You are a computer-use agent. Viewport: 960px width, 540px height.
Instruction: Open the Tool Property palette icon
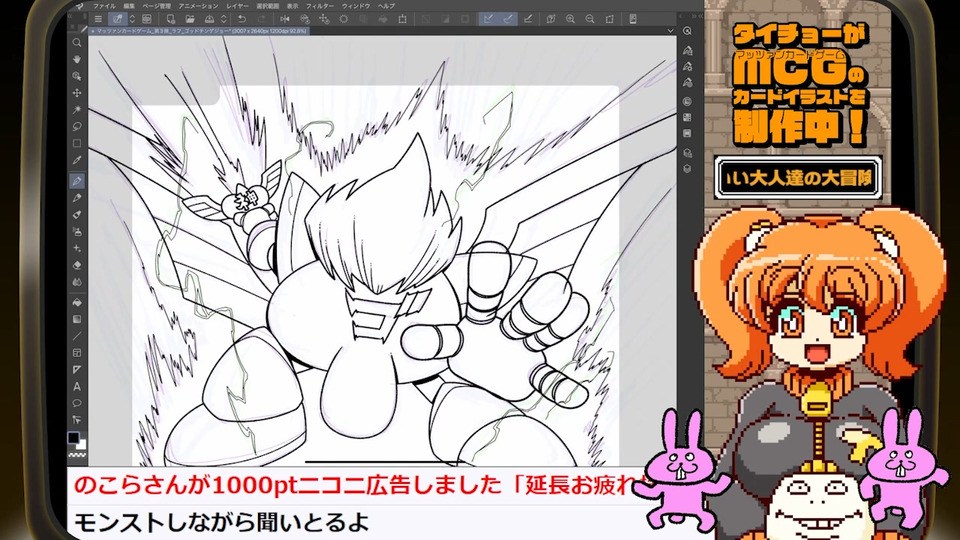[x=688, y=67]
